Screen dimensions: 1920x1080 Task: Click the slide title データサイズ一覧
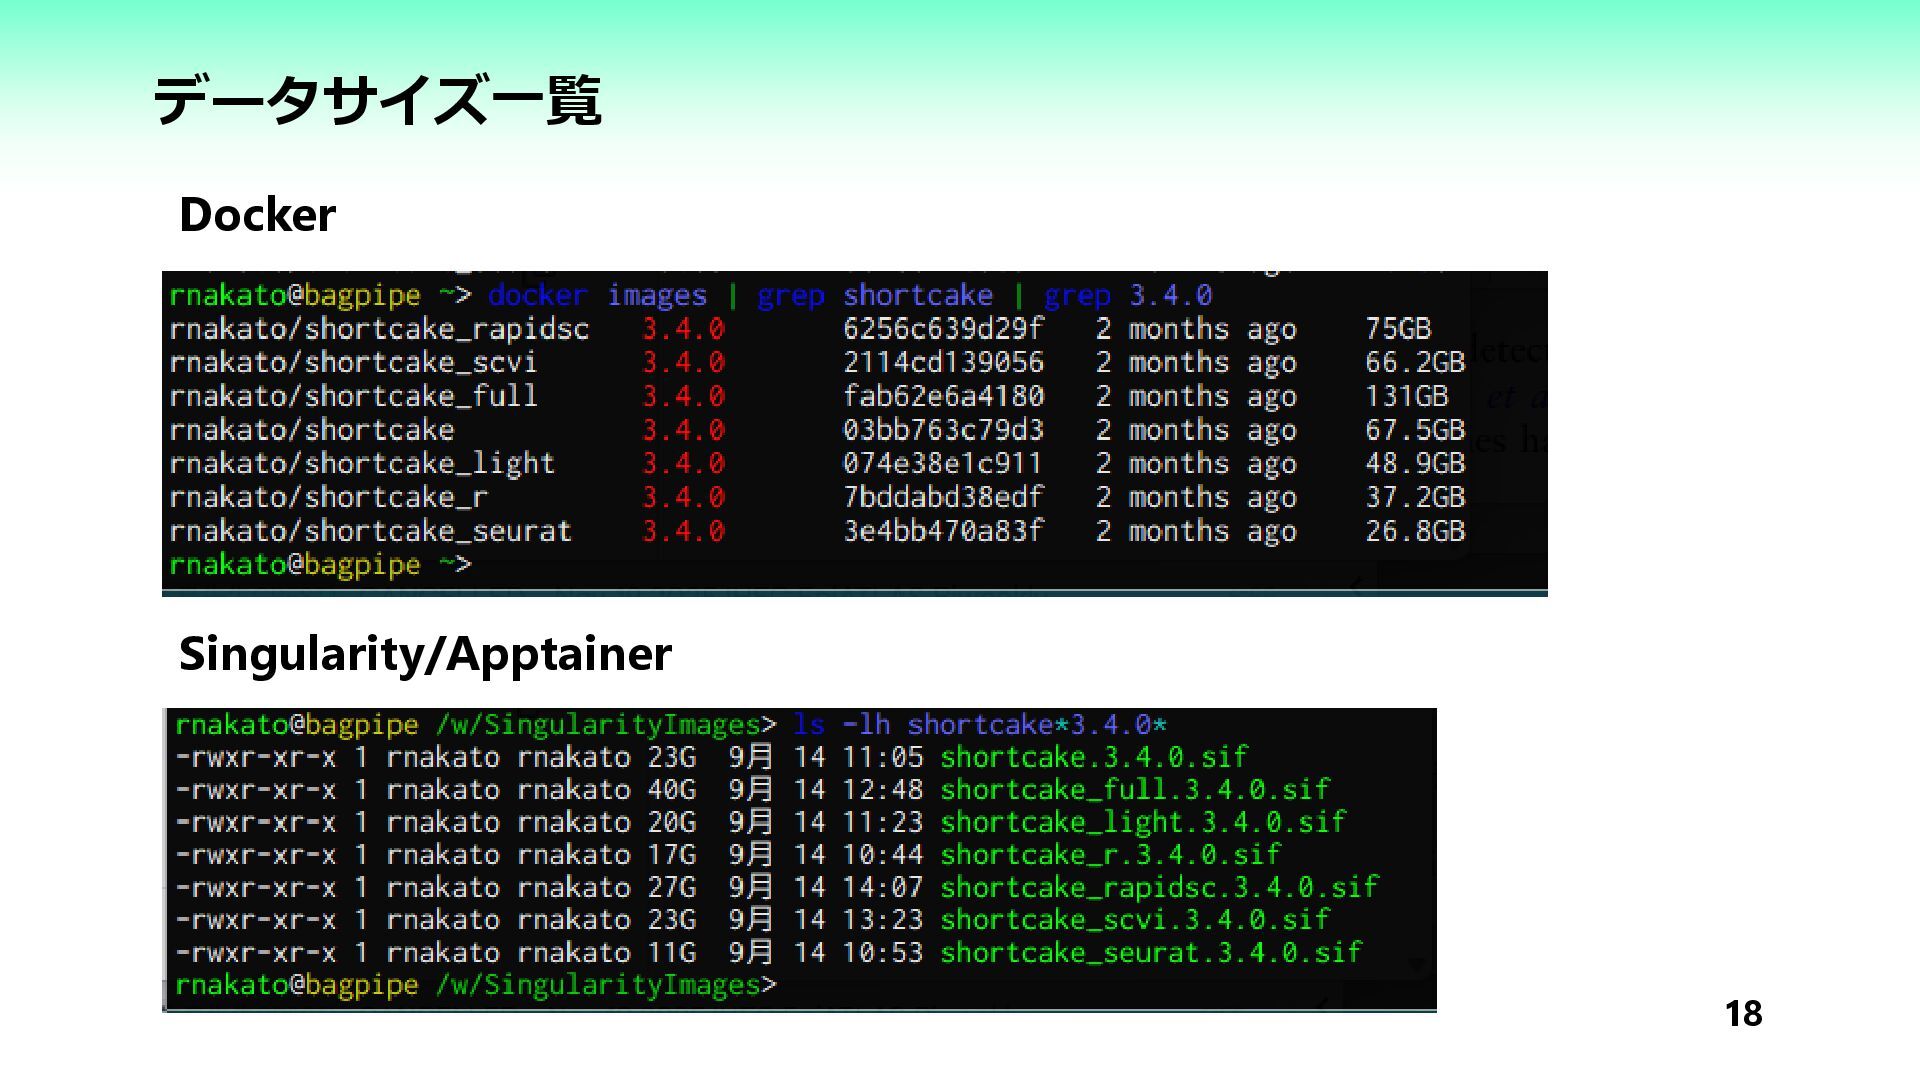[376, 100]
